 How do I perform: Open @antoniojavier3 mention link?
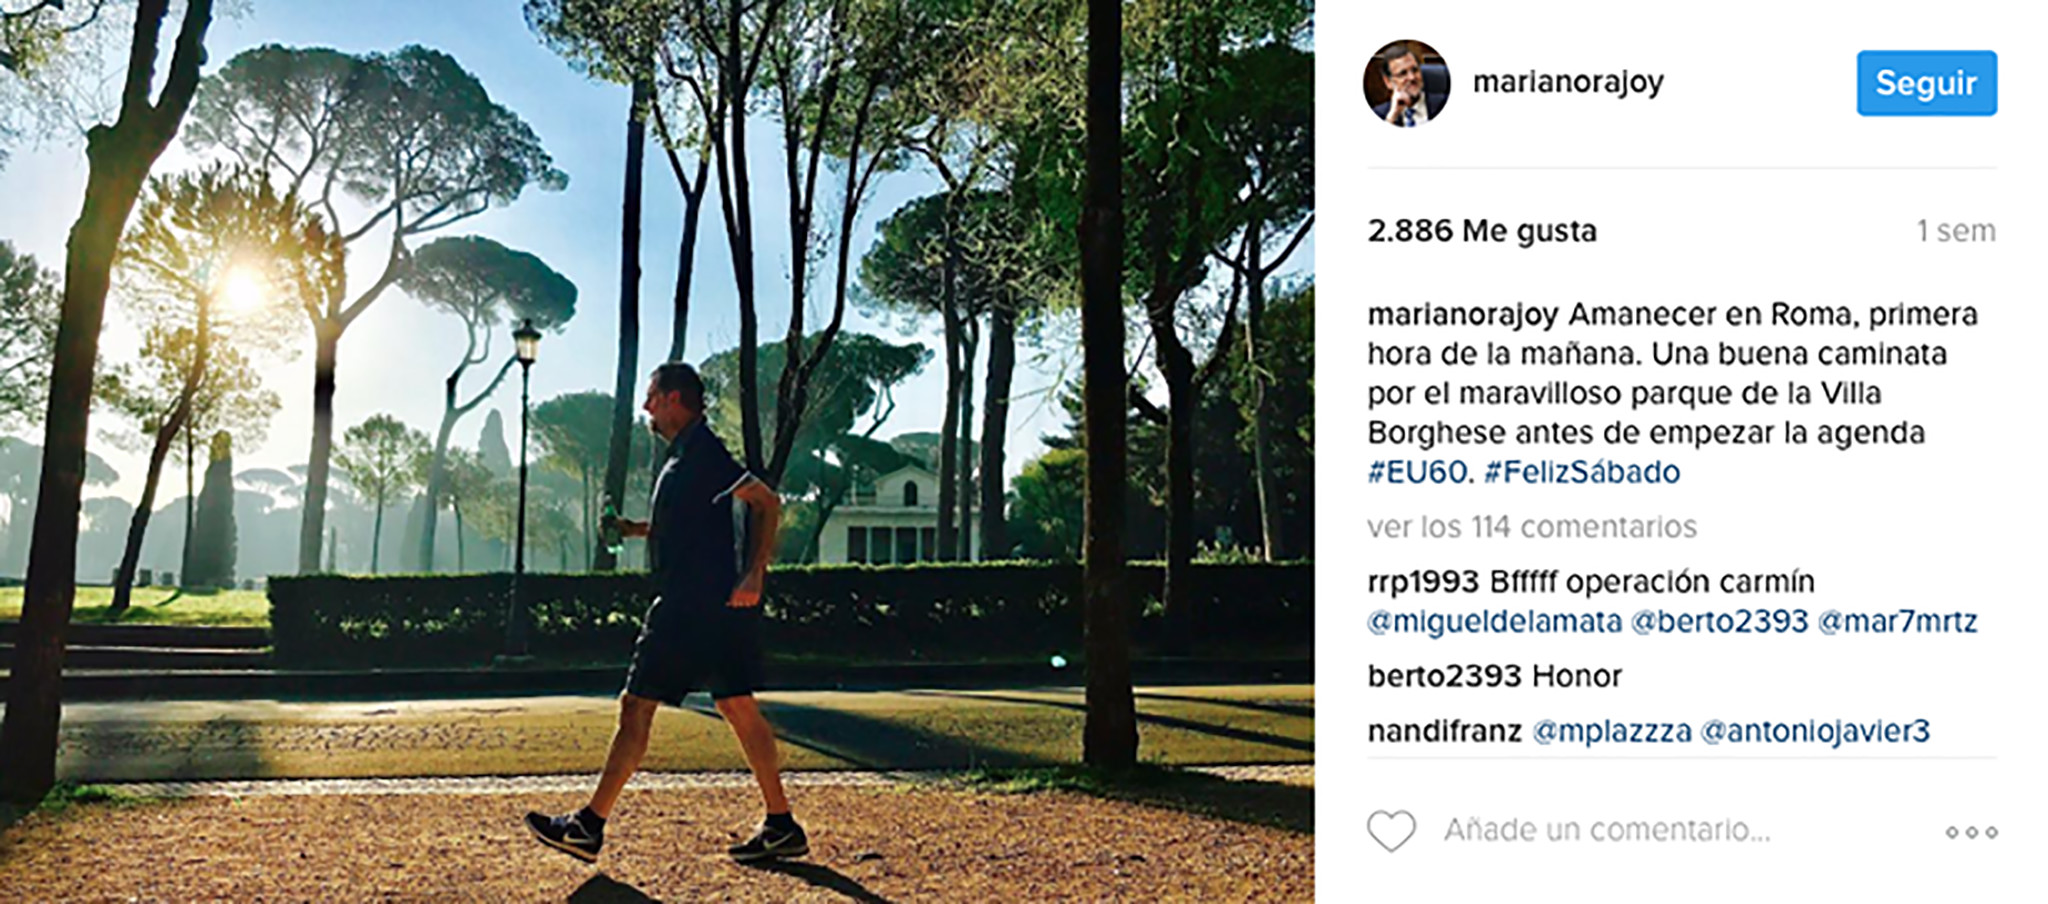tap(1815, 731)
